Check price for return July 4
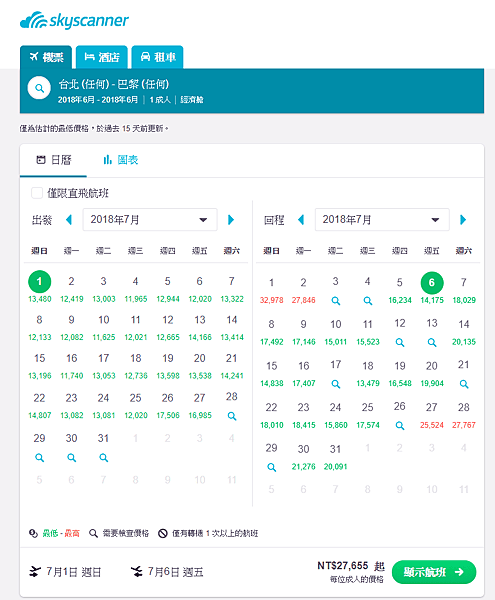This screenshot has height=600, width=495. [x=368, y=301]
